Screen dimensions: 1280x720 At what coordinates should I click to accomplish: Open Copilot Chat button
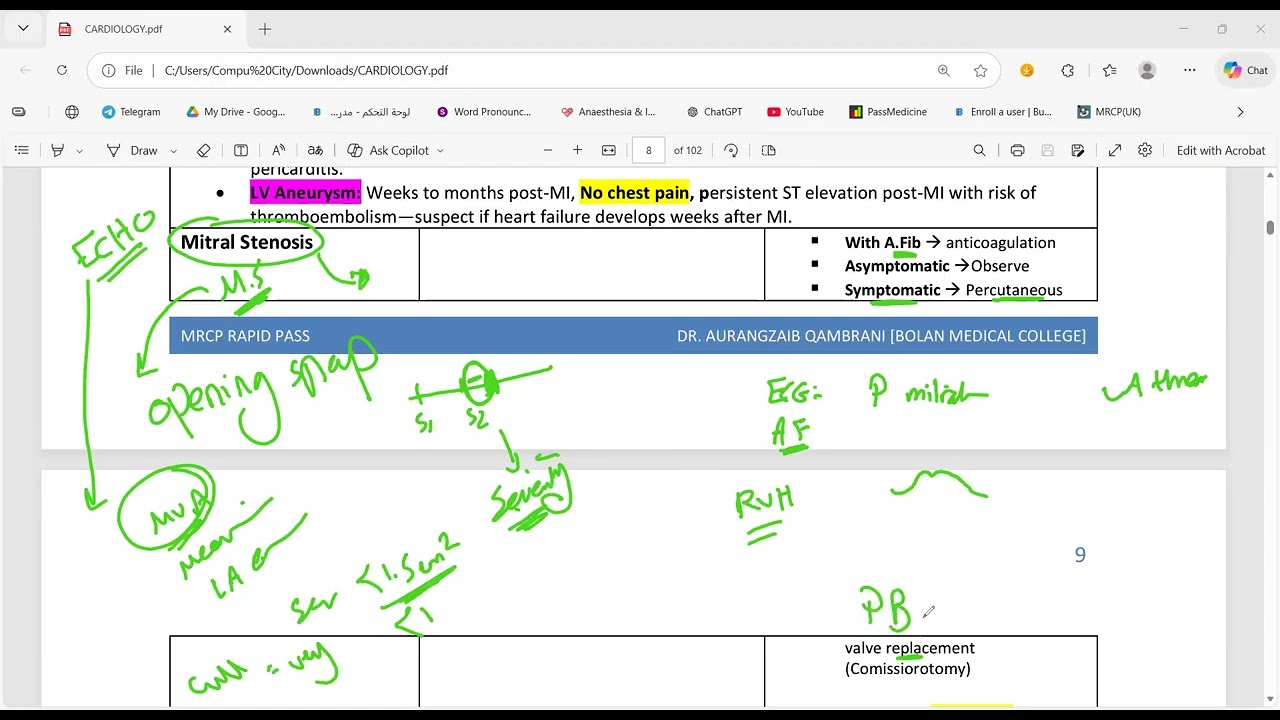pyautogui.click(x=1245, y=70)
